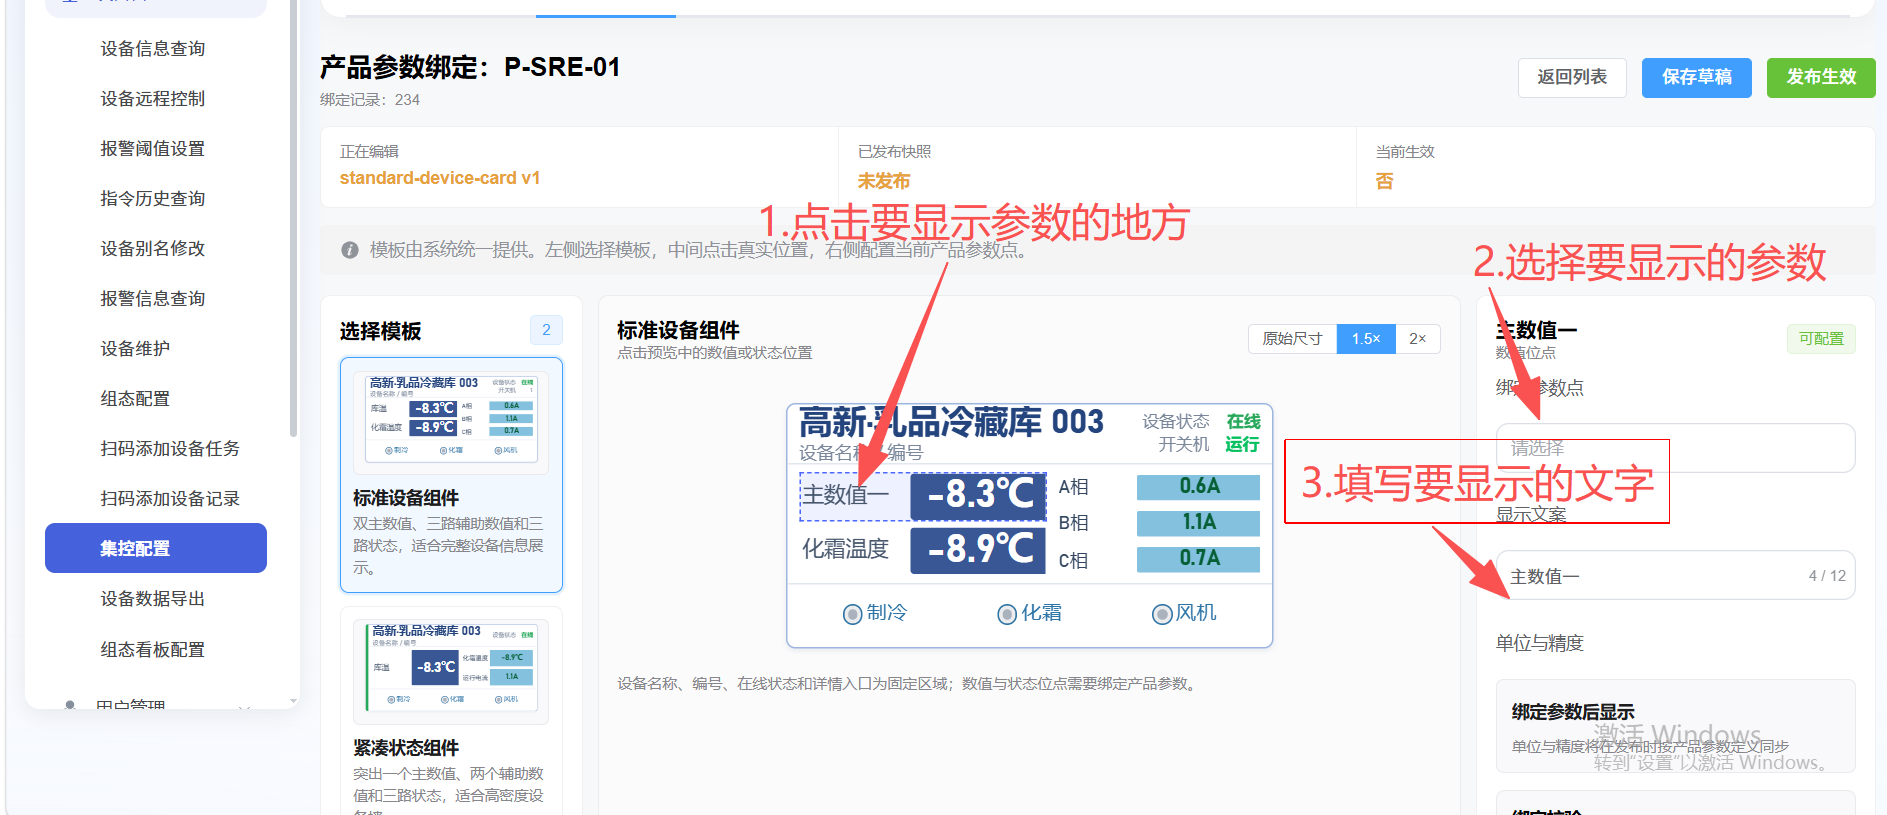Click standard-device-card v1 text
Image resolution: width=1887 pixels, height=815 pixels.
coord(440,178)
